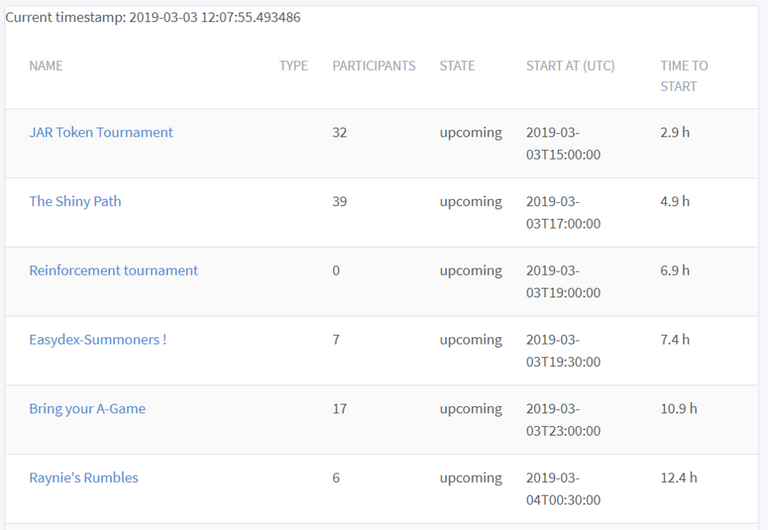Open the Easydex-Summoners ! tournament

click(97, 340)
